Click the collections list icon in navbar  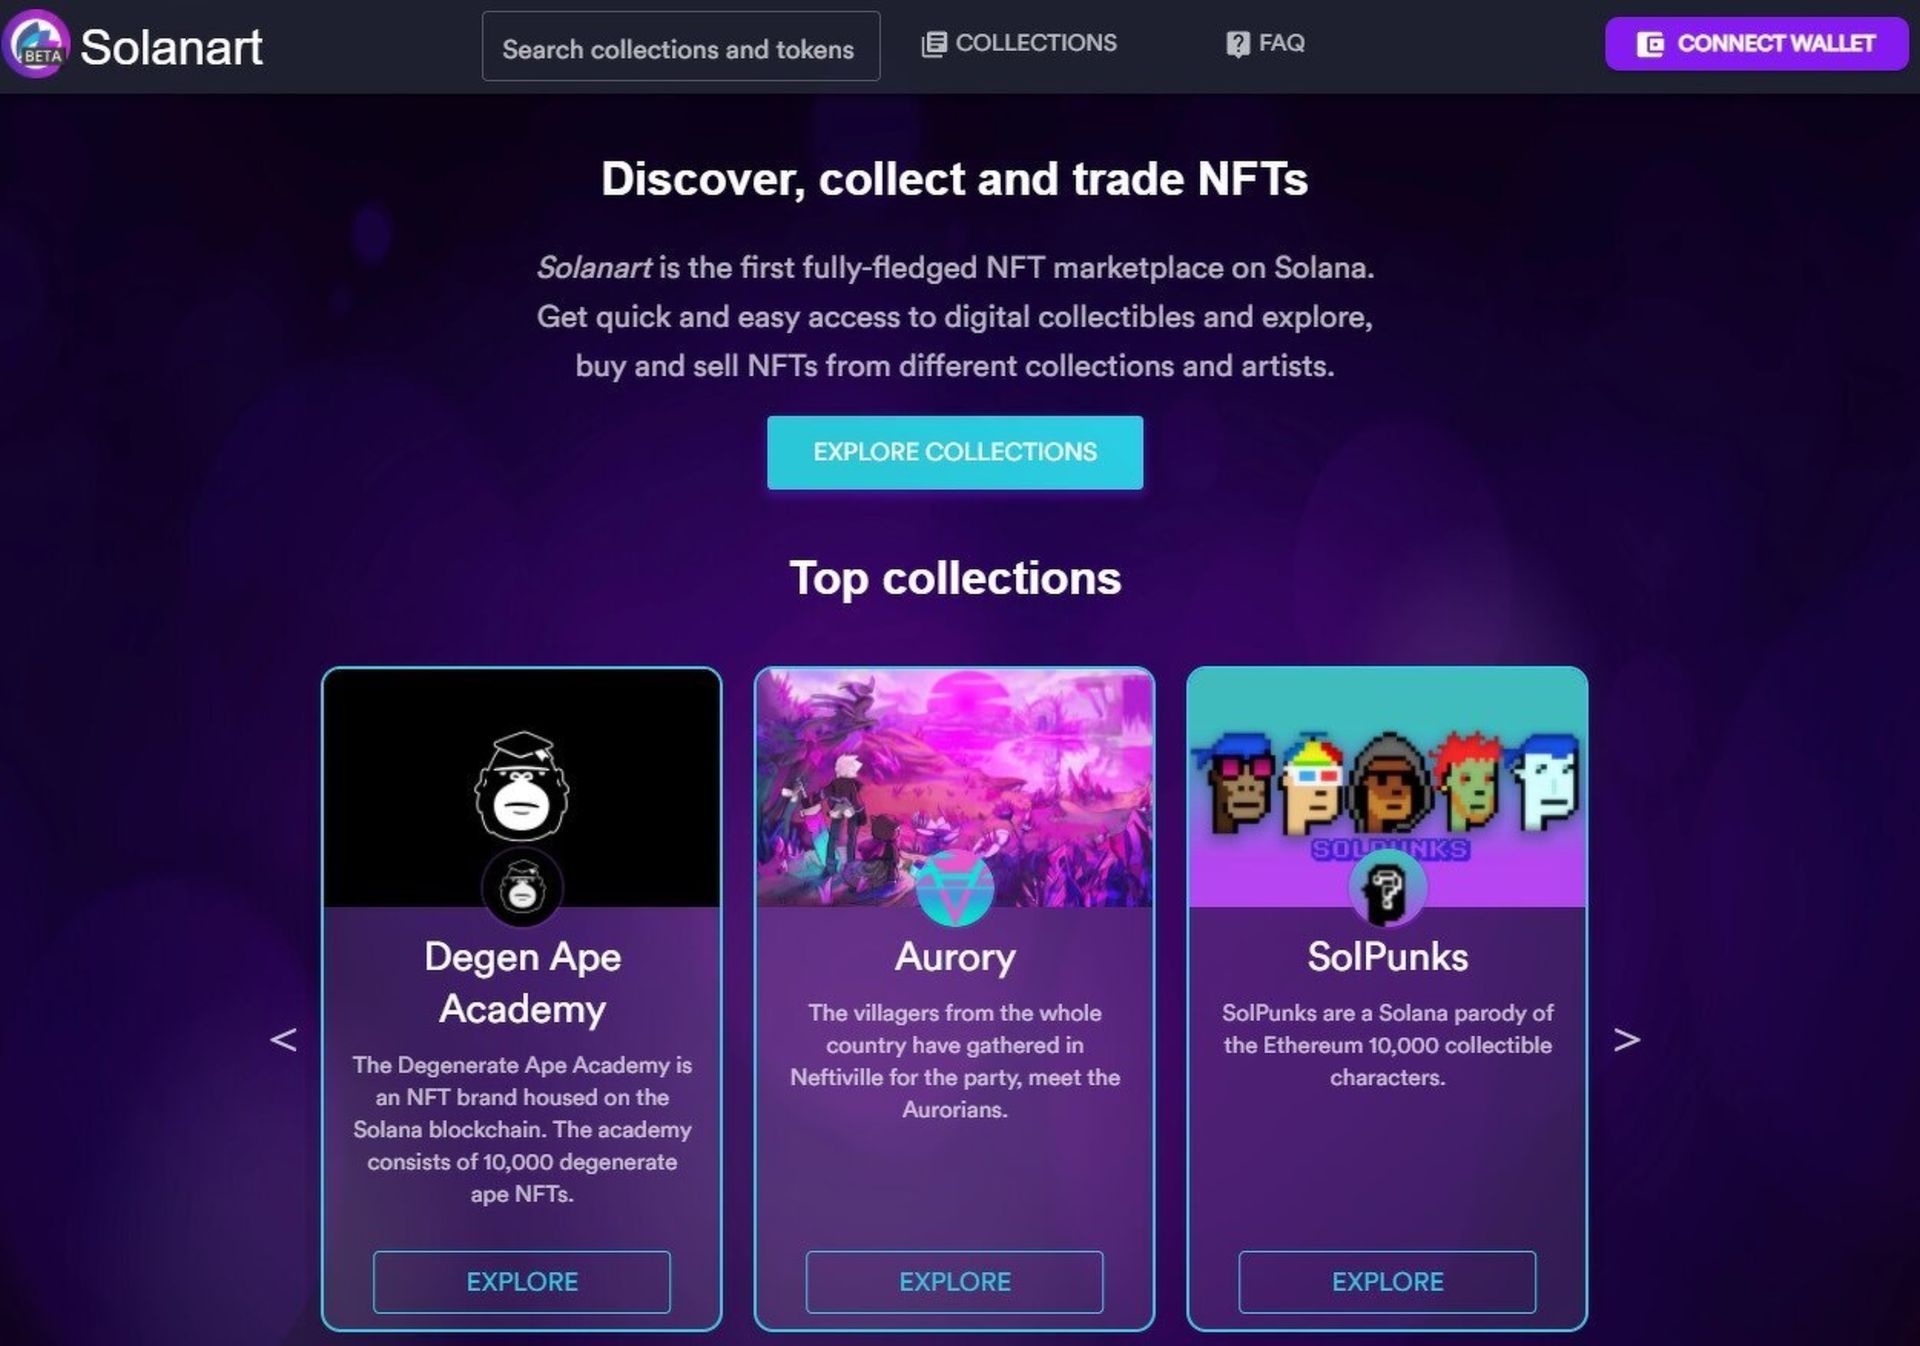click(x=933, y=44)
